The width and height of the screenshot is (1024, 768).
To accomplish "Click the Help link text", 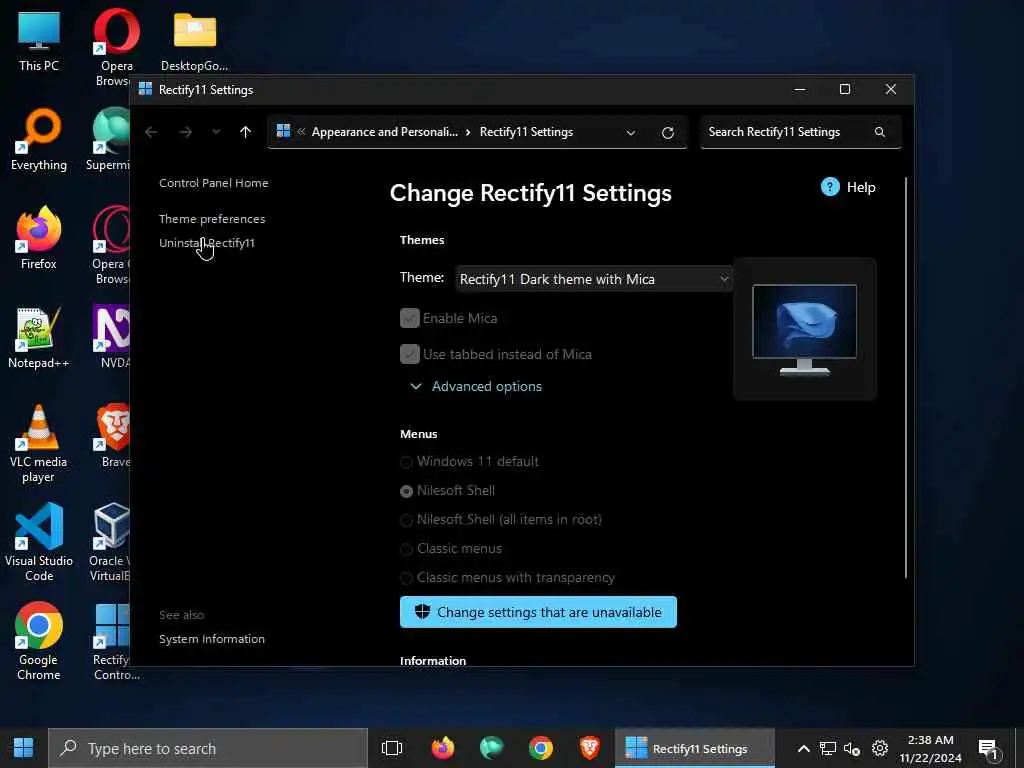I will coord(861,187).
